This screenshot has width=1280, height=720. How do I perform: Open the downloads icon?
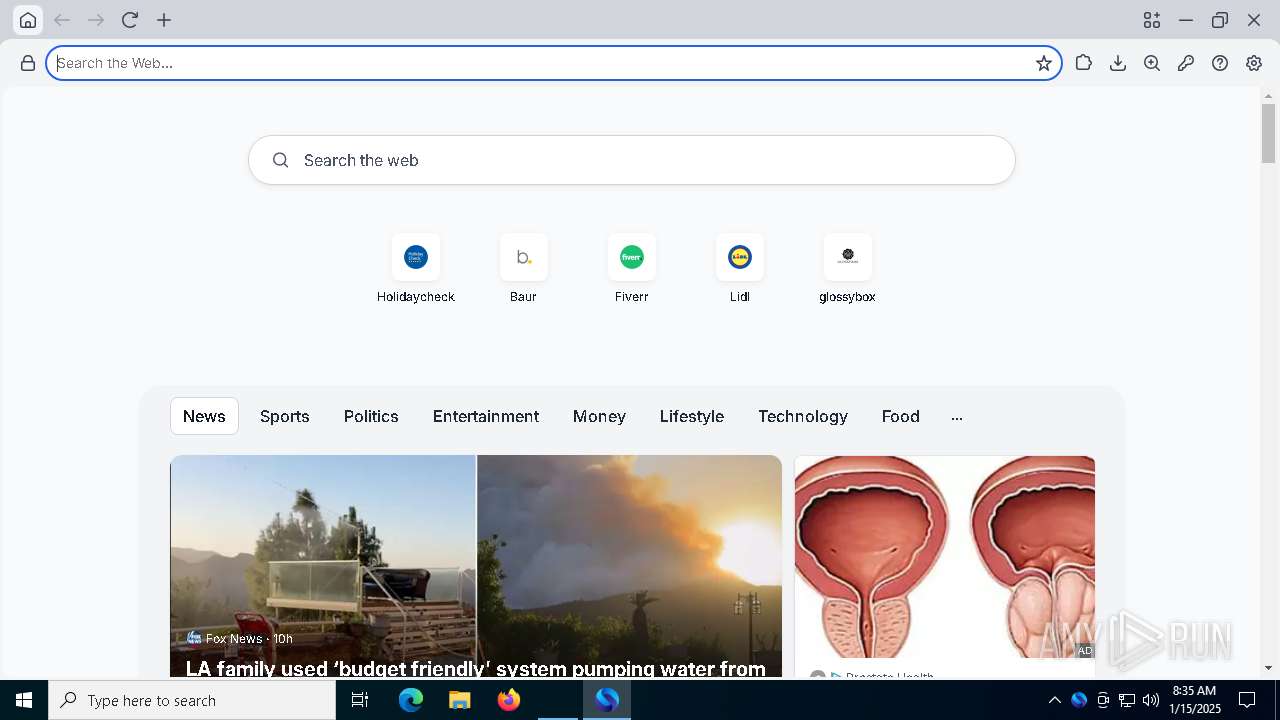pyautogui.click(x=1118, y=63)
